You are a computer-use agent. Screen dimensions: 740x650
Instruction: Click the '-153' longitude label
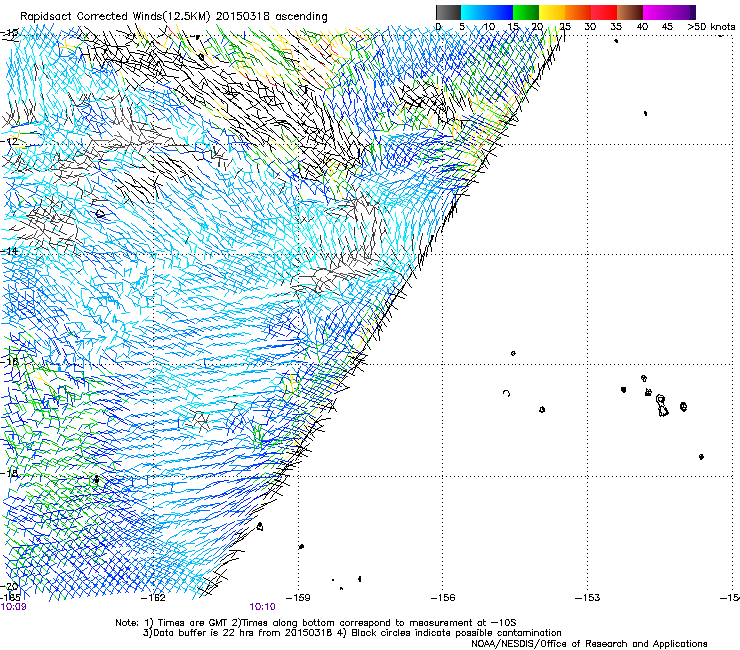tap(588, 598)
